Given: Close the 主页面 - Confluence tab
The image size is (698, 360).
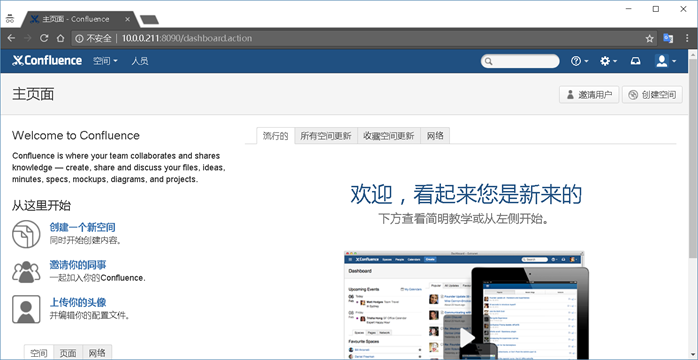Looking at the screenshot, I should point(128,19).
